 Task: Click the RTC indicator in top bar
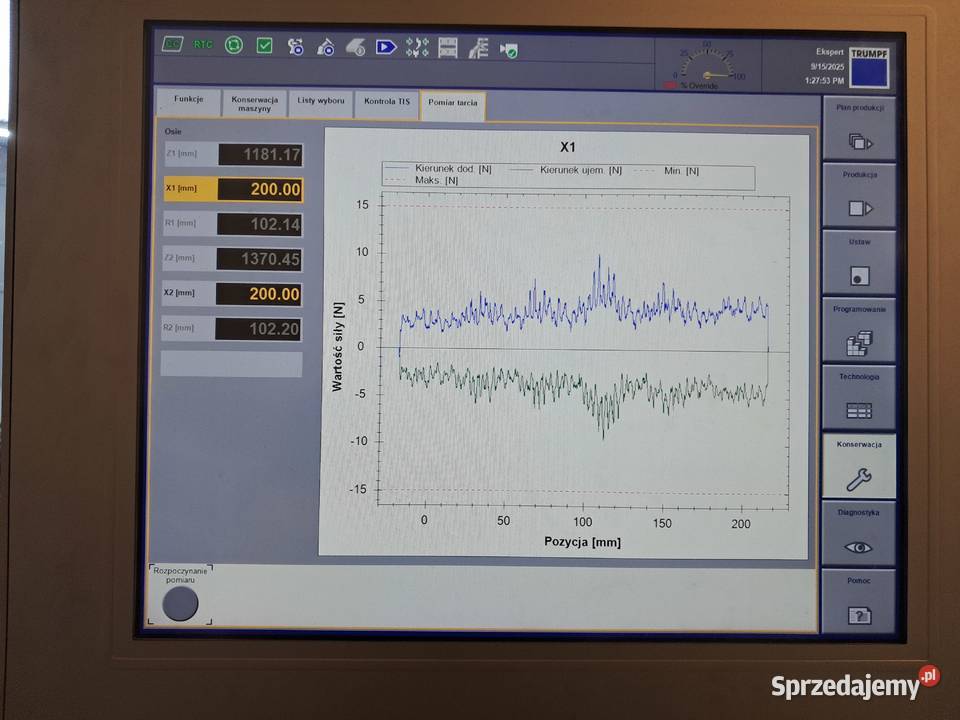click(x=203, y=45)
